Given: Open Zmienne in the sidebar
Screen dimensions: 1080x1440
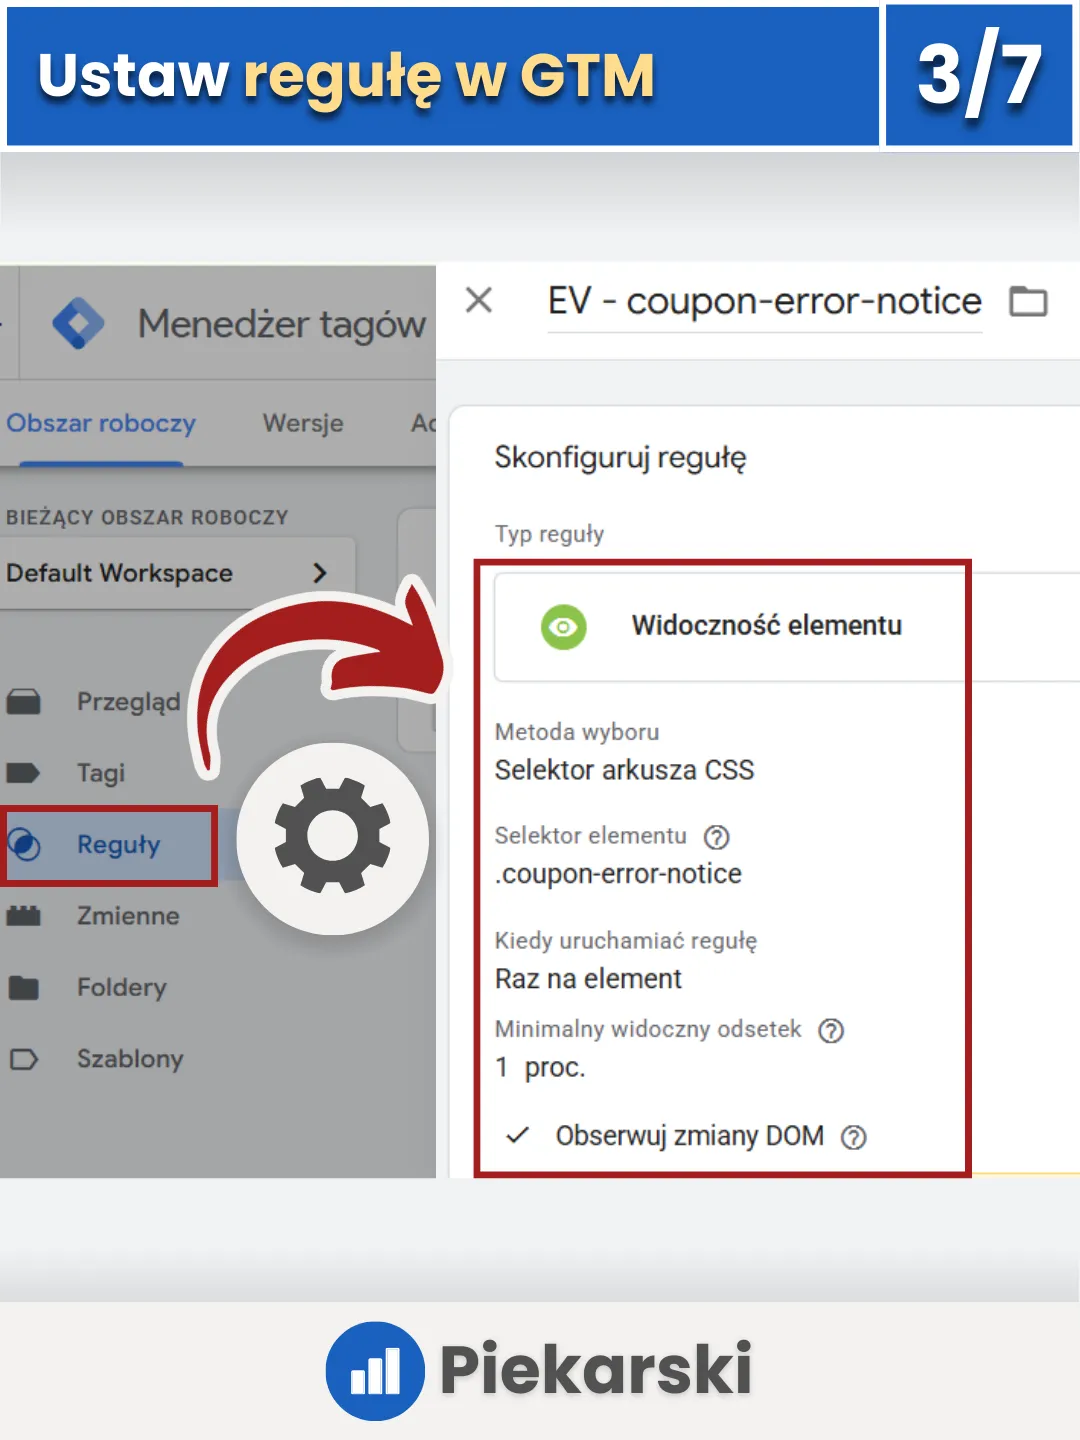Looking at the screenshot, I should [x=128, y=916].
